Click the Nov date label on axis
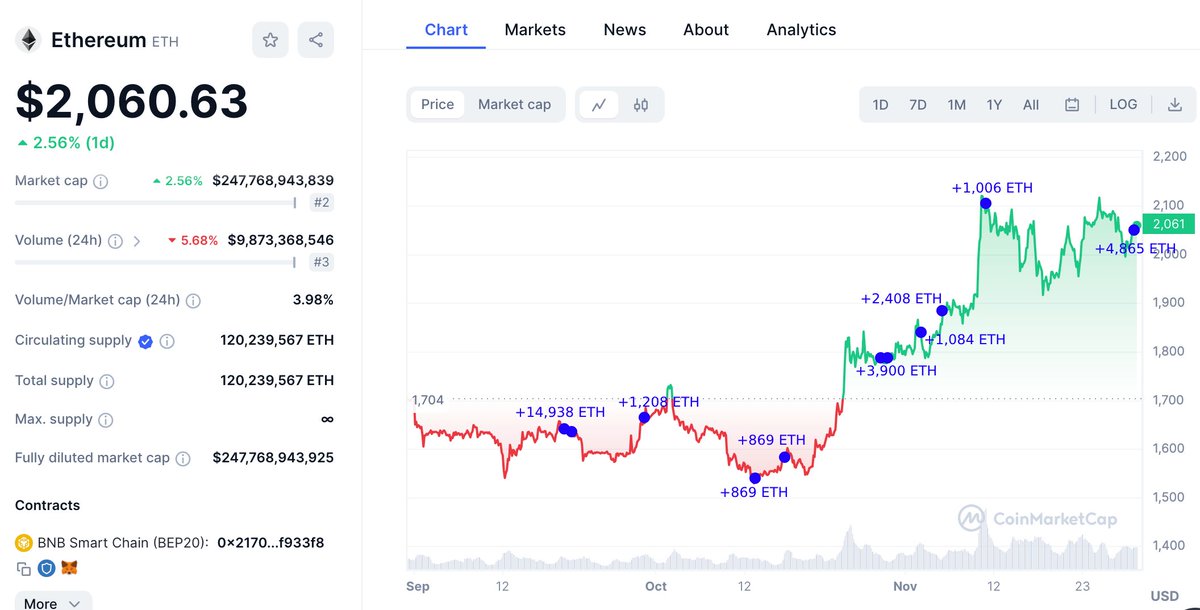 click(905, 586)
